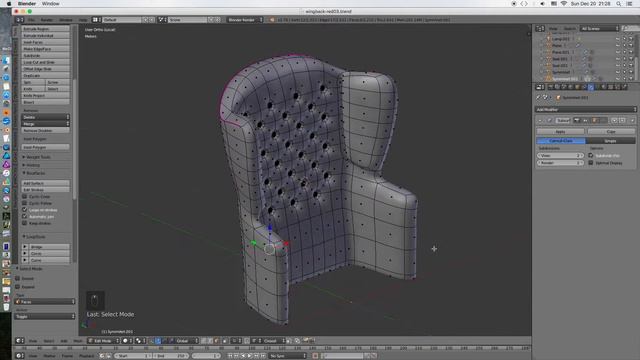Viewport: 640px width, 360px height.
Task: Open 3D viewport Select menu
Action: [x=49, y=341]
